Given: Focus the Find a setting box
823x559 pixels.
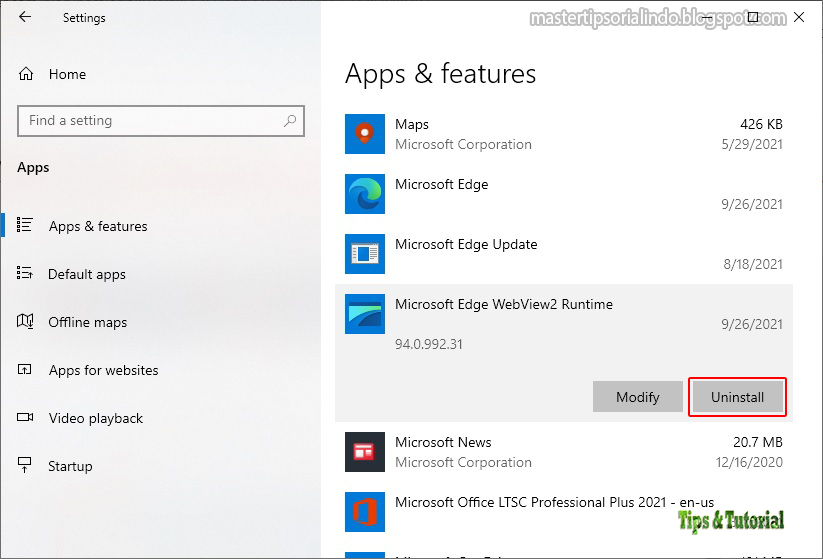Looking at the screenshot, I should pyautogui.click(x=161, y=121).
